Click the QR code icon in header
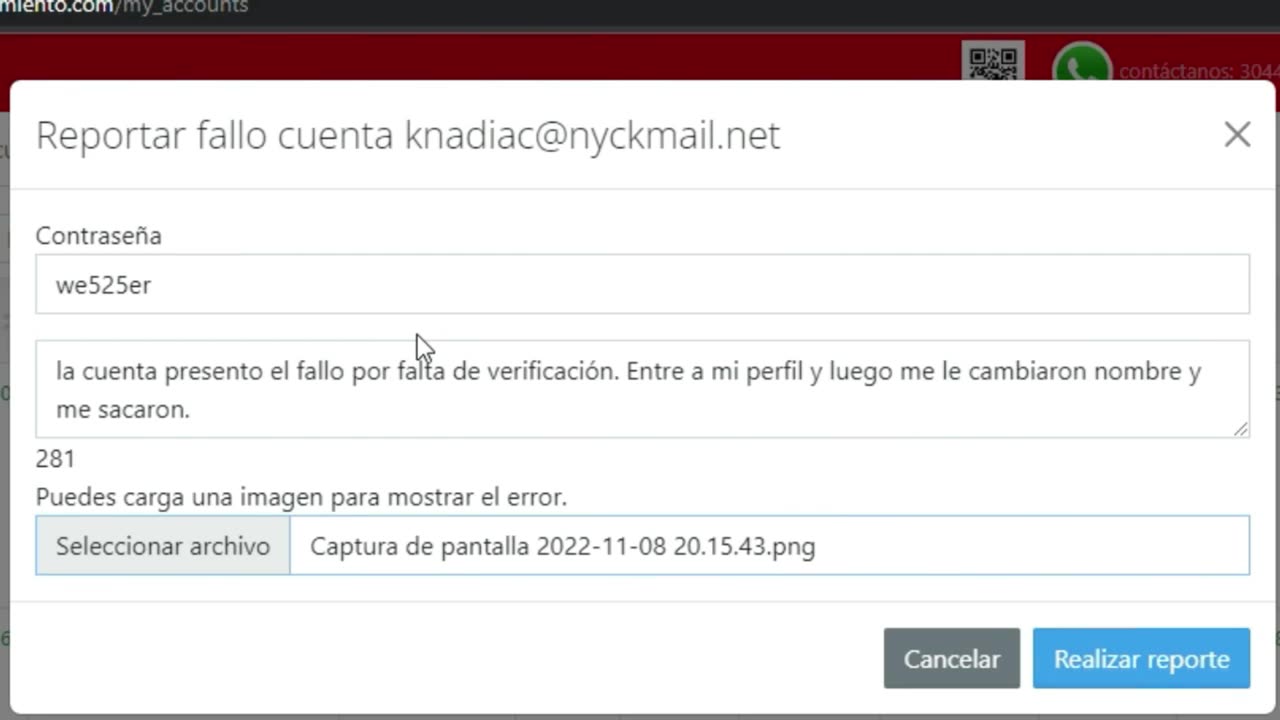The height and width of the screenshot is (720, 1280). [993, 62]
